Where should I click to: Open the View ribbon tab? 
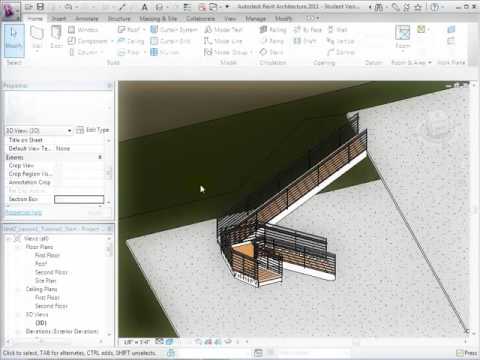[x=230, y=18]
